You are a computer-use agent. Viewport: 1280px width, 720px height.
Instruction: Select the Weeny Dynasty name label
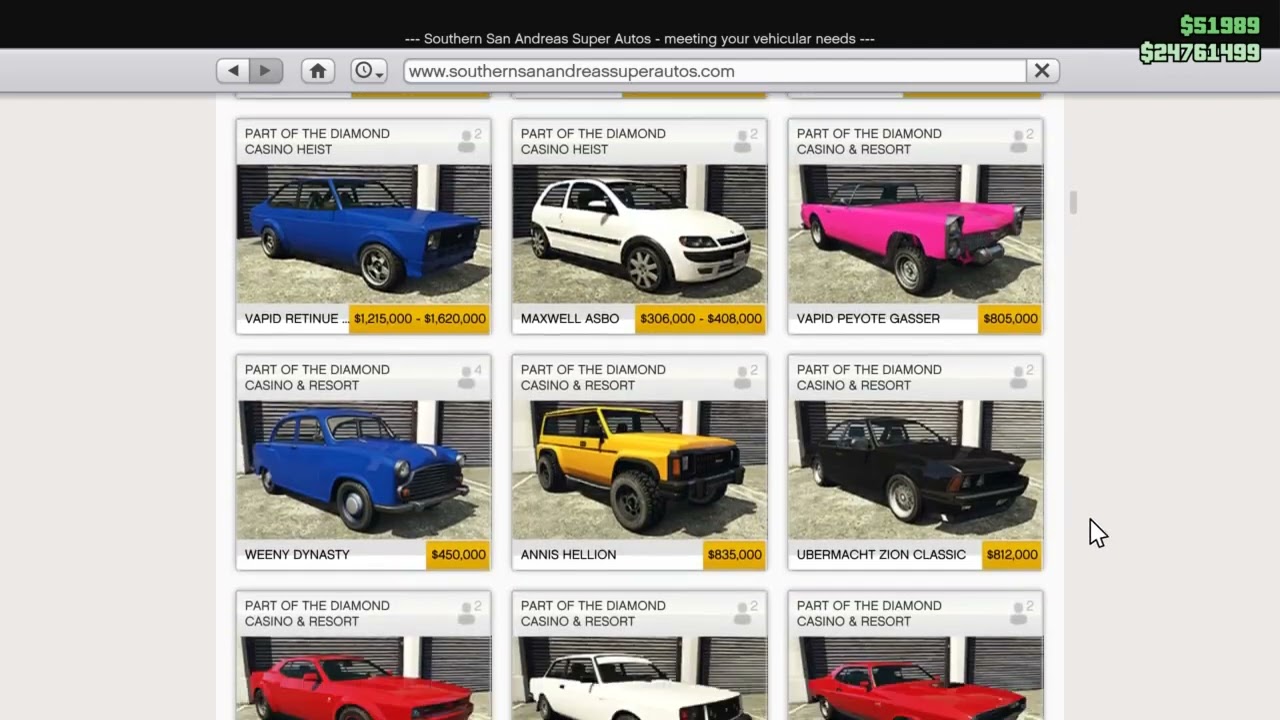tap(297, 555)
